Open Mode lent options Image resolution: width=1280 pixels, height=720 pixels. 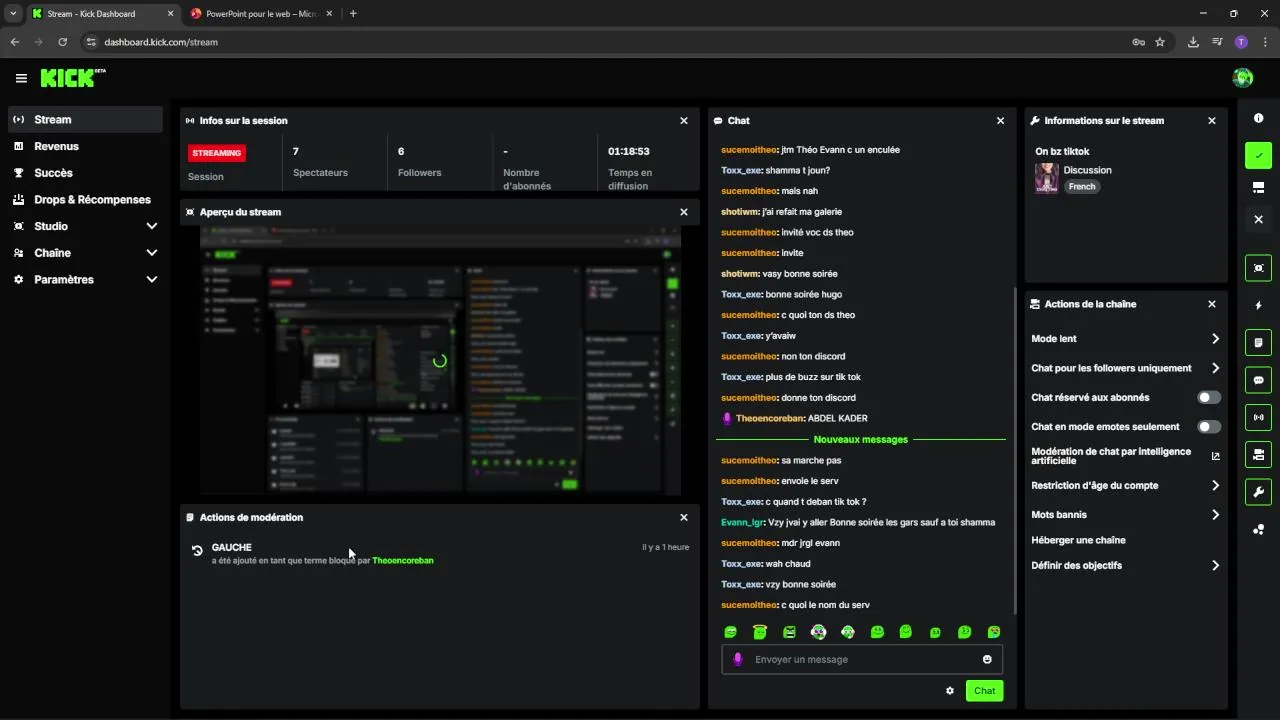(x=1126, y=339)
